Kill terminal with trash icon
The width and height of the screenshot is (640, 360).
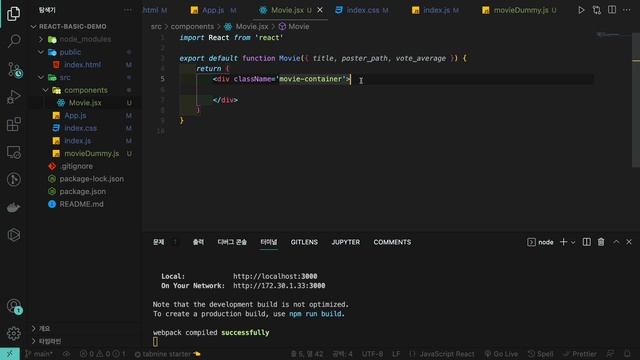[x=601, y=242]
